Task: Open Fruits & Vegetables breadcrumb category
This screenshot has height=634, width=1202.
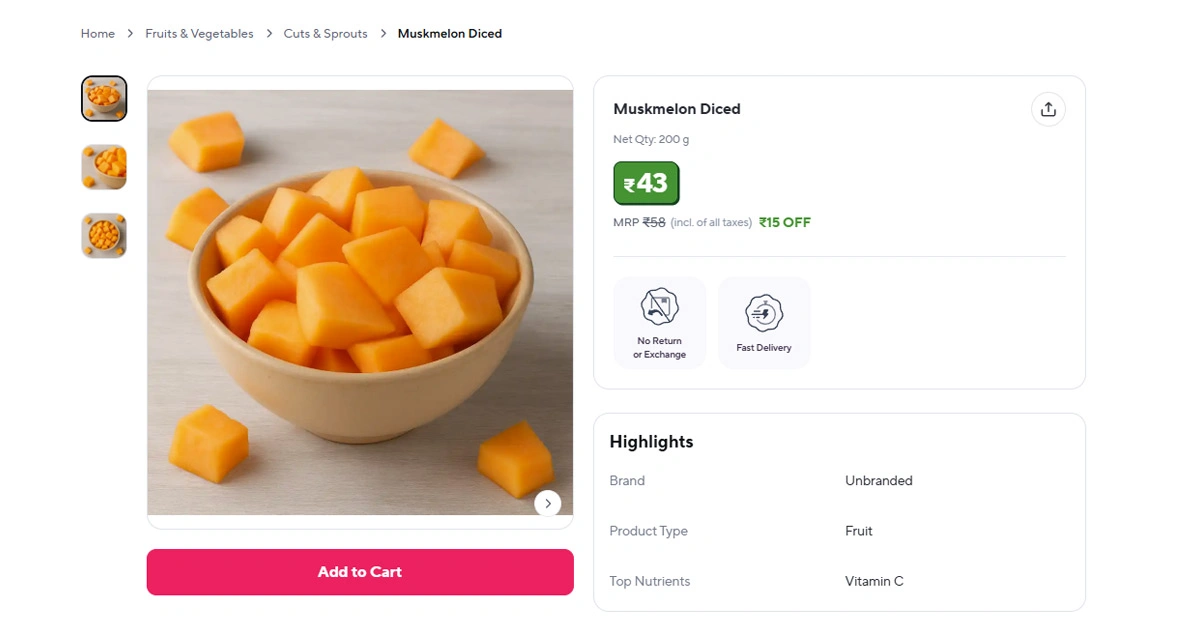Action: (199, 34)
